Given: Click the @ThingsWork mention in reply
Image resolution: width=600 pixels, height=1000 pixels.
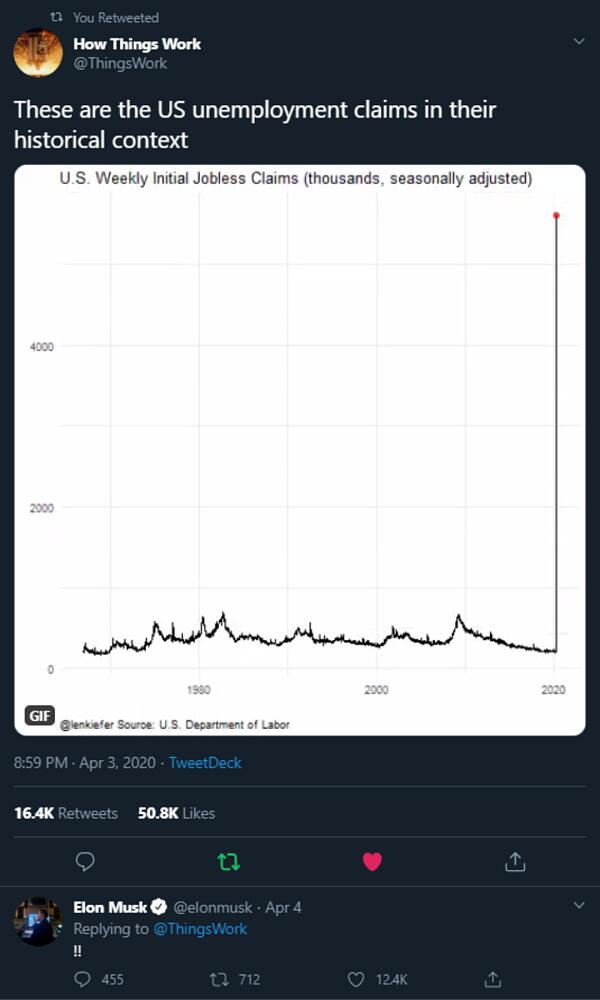Looking at the screenshot, I should click(199, 929).
